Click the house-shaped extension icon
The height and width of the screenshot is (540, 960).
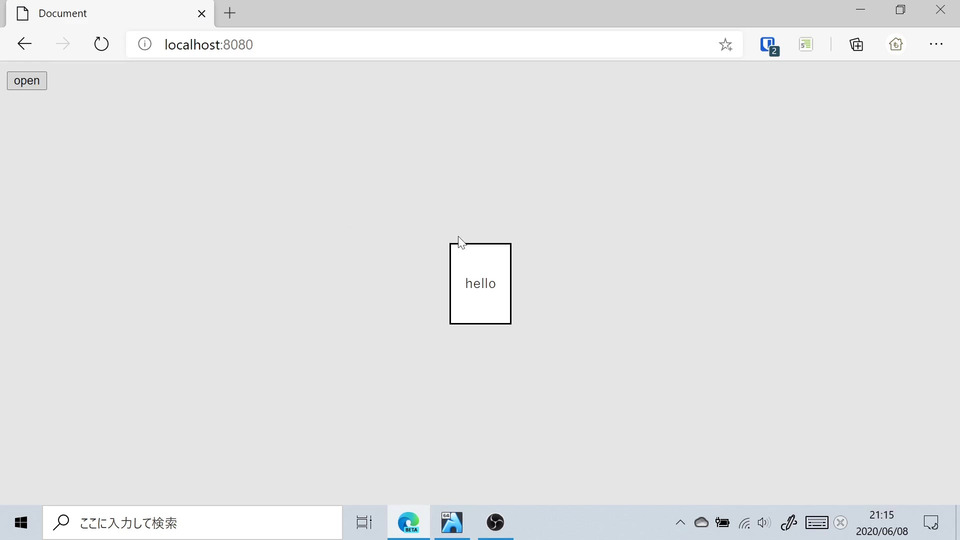coord(896,44)
